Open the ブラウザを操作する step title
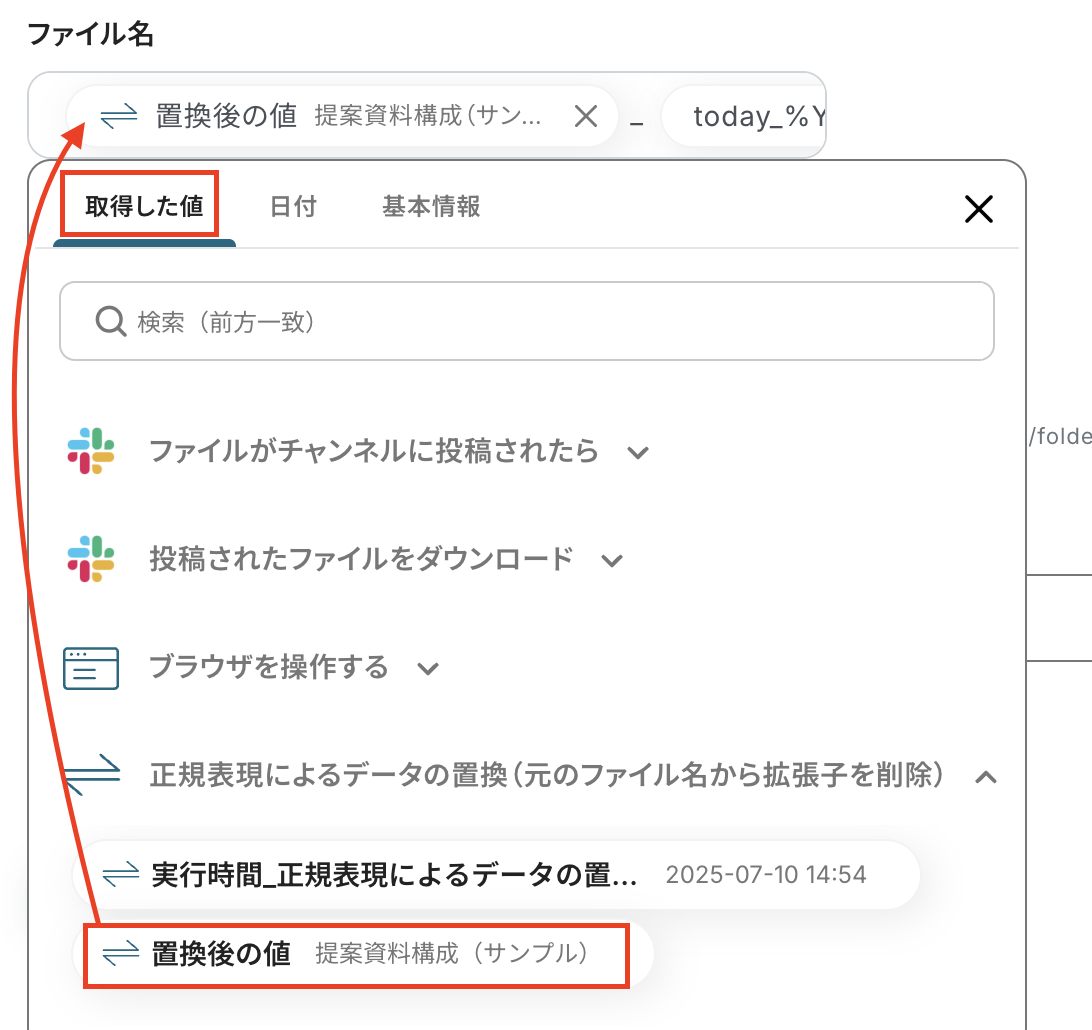The height and width of the screenshot is (1030, 1092). pyautogui.click(x=269, y=666)
